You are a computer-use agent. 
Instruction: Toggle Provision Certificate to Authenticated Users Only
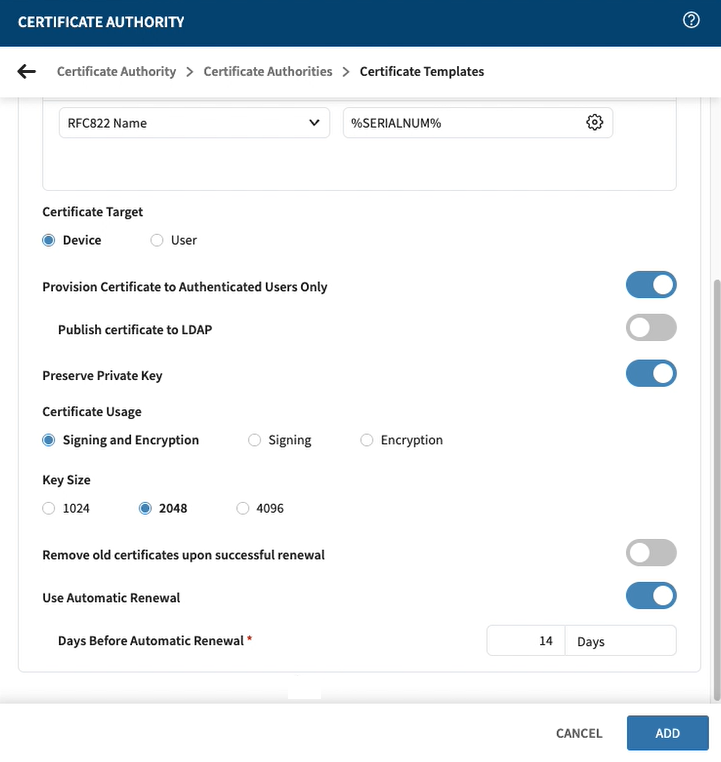click(x=651, y=286)
